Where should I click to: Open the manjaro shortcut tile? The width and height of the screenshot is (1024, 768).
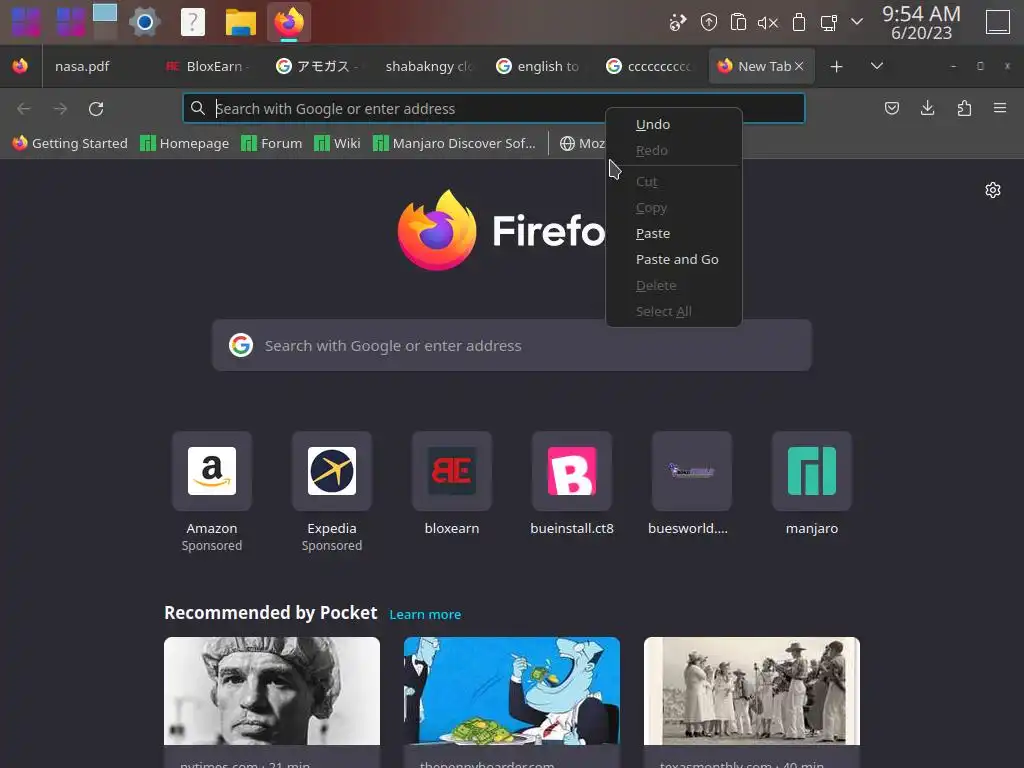tap(812, 471)
